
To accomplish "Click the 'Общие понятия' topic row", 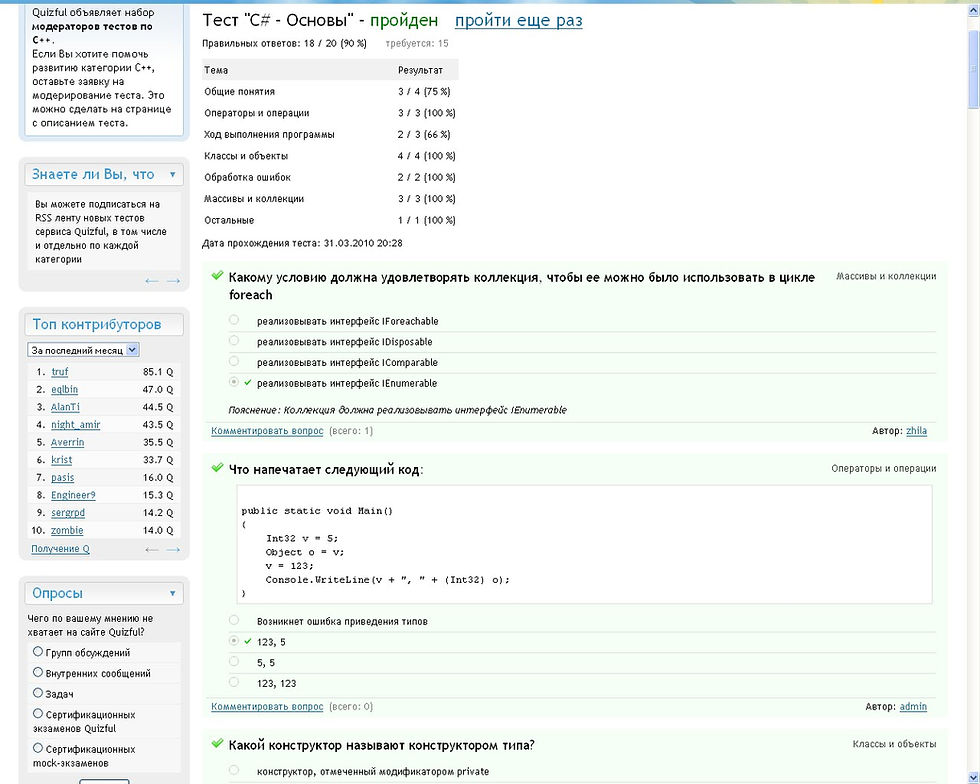I will [x=330, y=91].
